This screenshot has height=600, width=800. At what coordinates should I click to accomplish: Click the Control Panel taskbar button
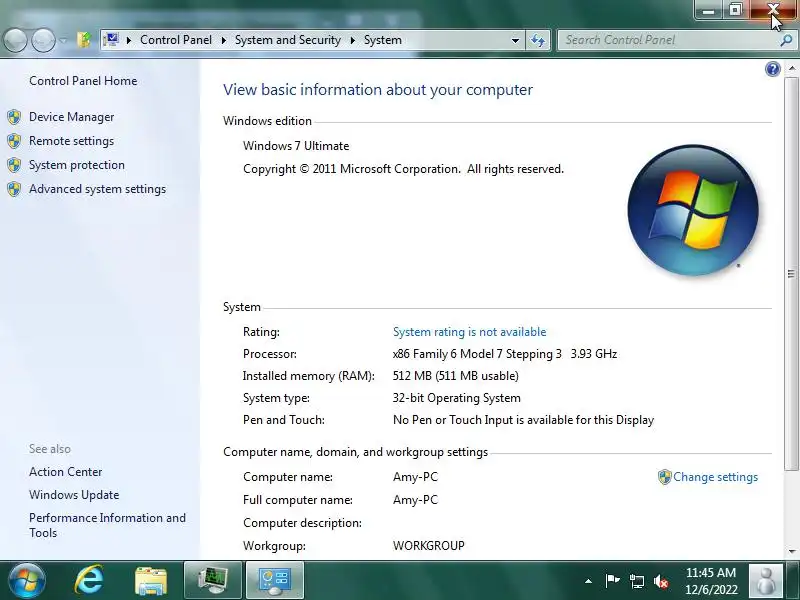[x=275, y=580]
